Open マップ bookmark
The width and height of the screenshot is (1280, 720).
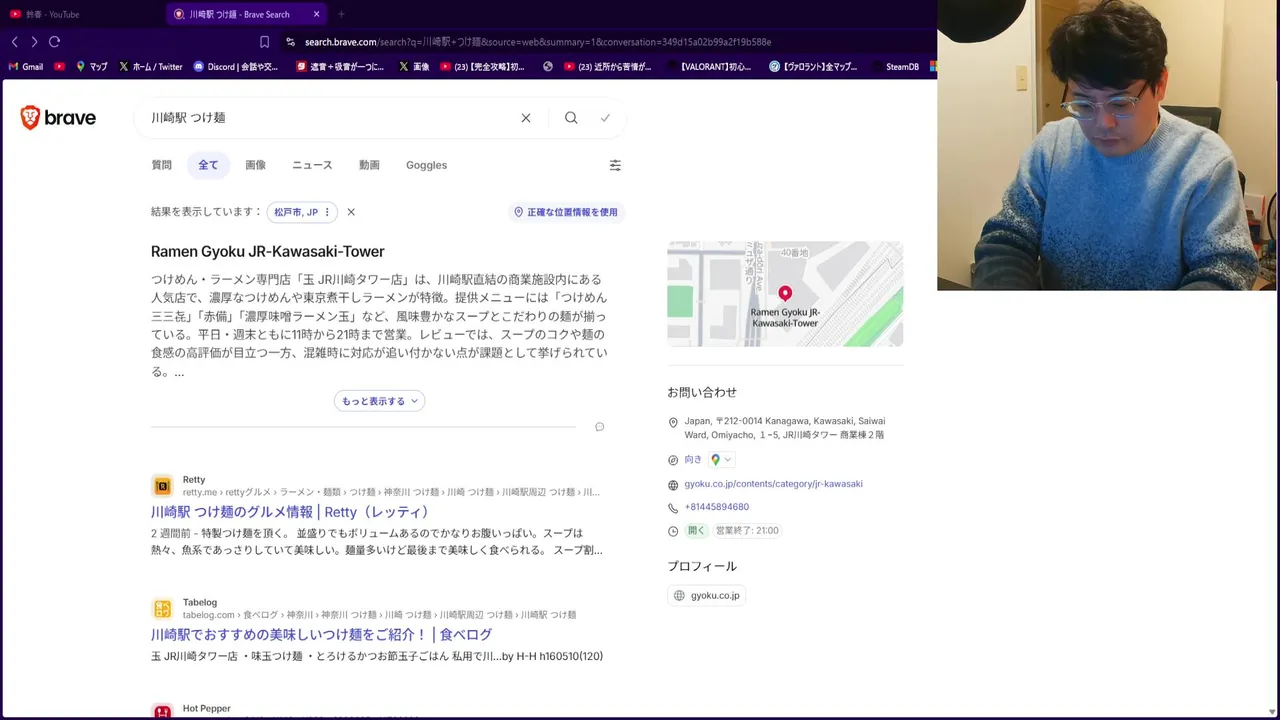pyautogui.click(x=92, y=67)
